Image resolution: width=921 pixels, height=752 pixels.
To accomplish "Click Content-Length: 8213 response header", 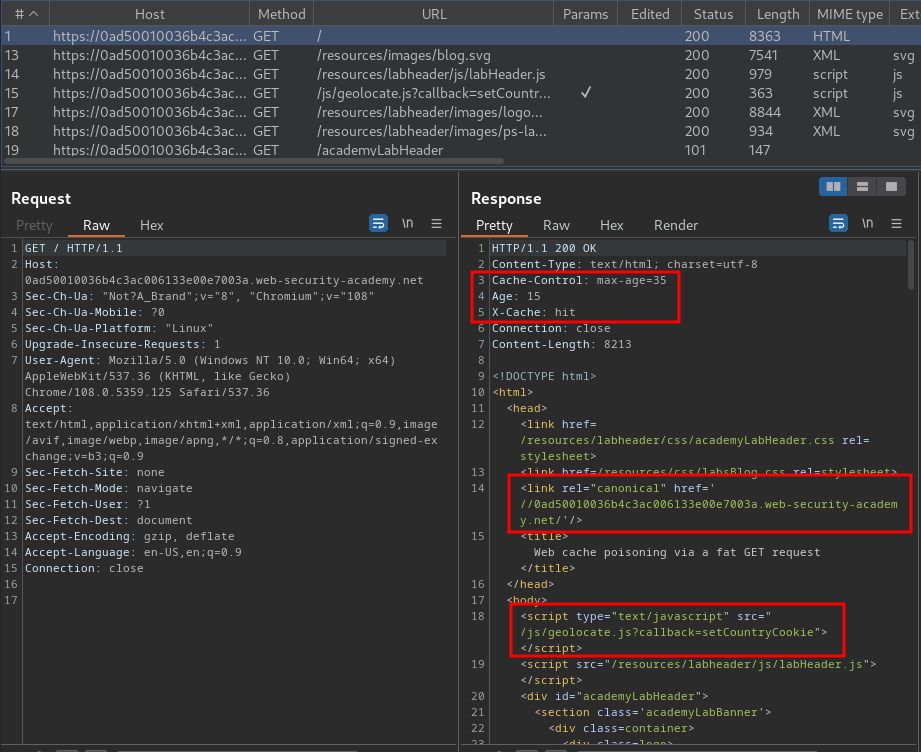I will tap(562, 344).
